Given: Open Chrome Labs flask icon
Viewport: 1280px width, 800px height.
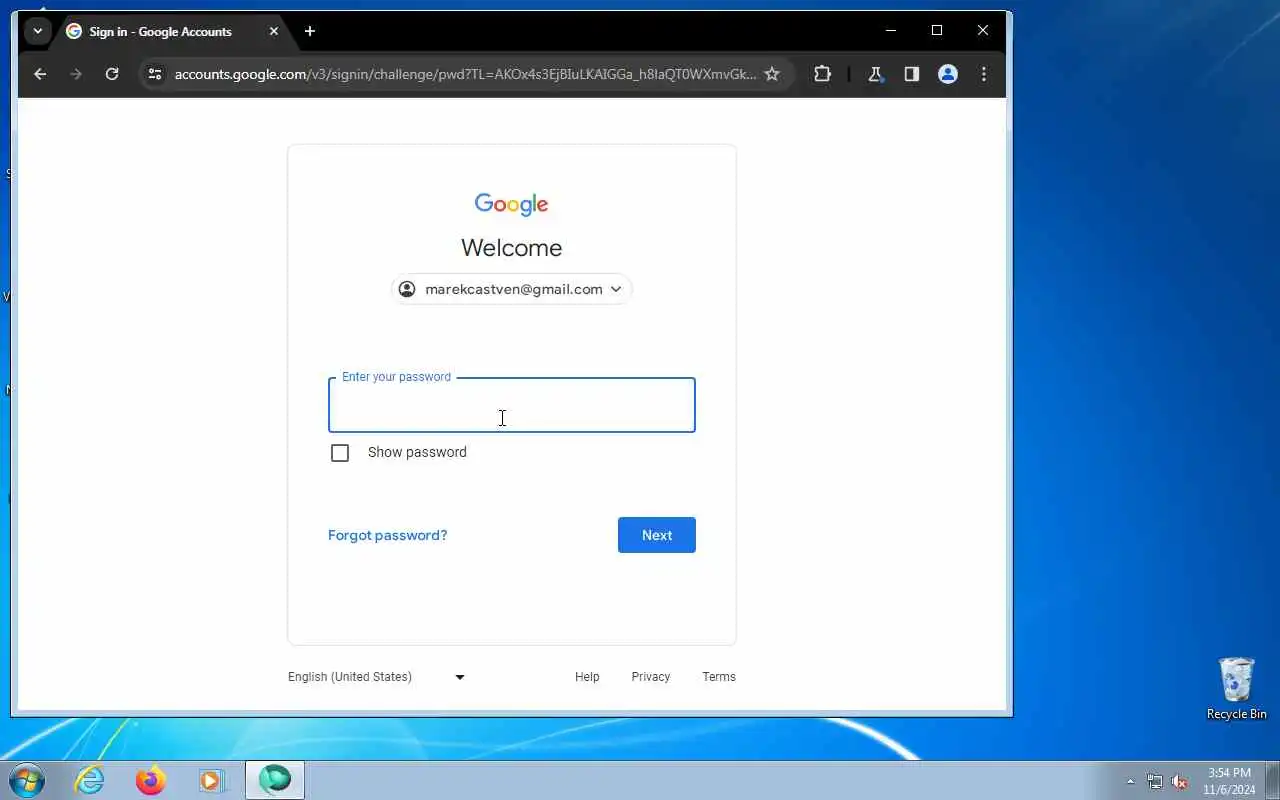Looking at the screenshot, I should point(875,74).
